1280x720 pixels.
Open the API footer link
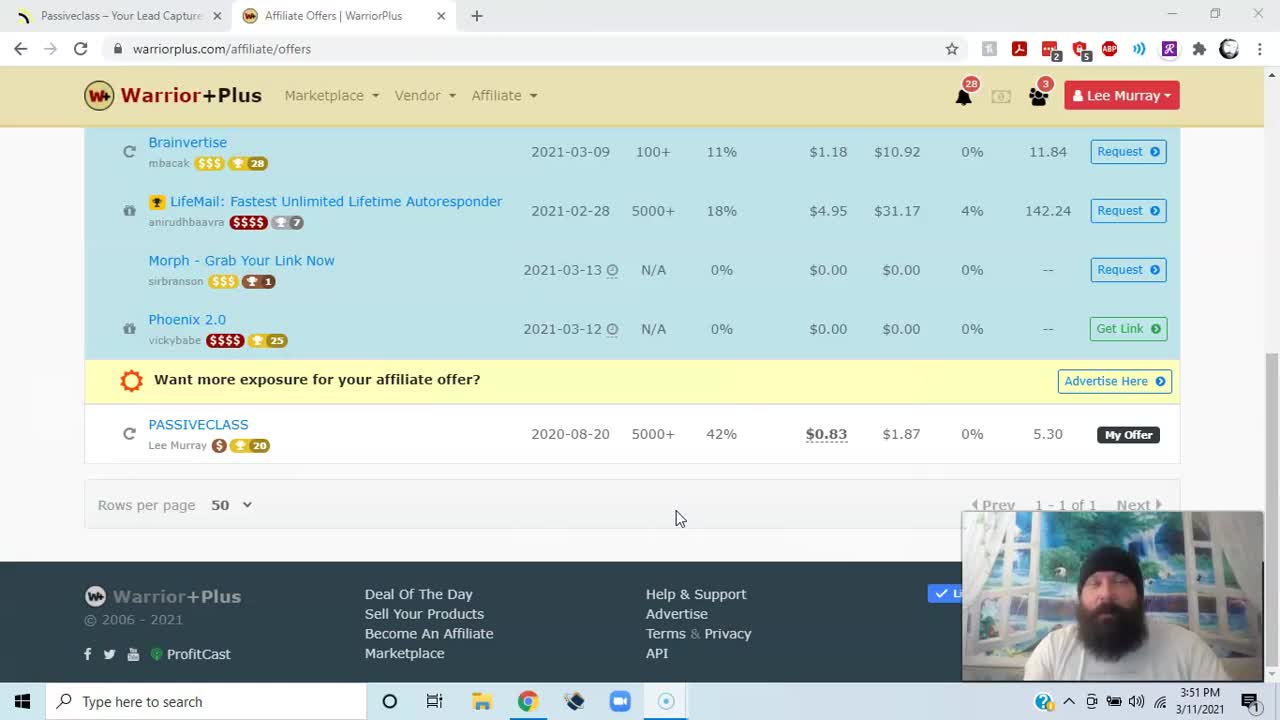point(657,653)
